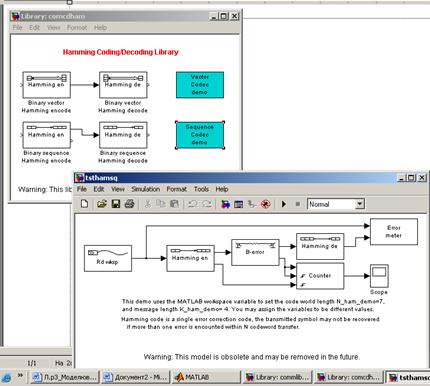The image size is (430, 386).
Task: Expand the quick launch chevron in taskbar
Action: click(21, 375)
